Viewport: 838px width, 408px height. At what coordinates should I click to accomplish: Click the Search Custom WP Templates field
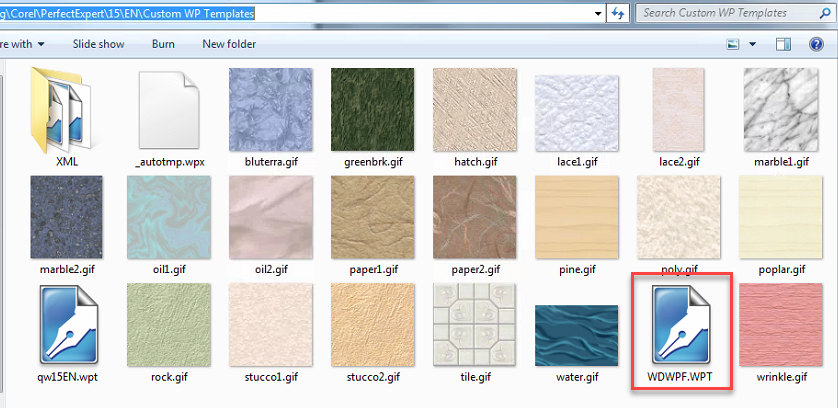coord(727,13)
